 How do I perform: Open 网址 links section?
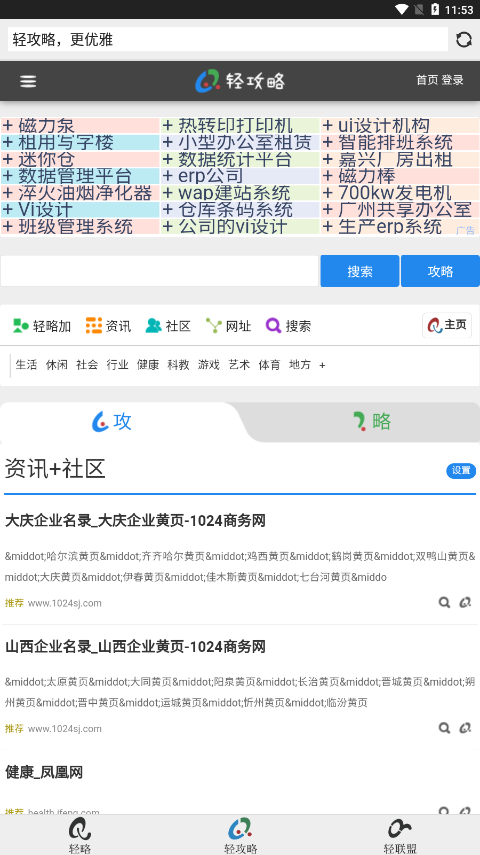(x=228, y=326)
